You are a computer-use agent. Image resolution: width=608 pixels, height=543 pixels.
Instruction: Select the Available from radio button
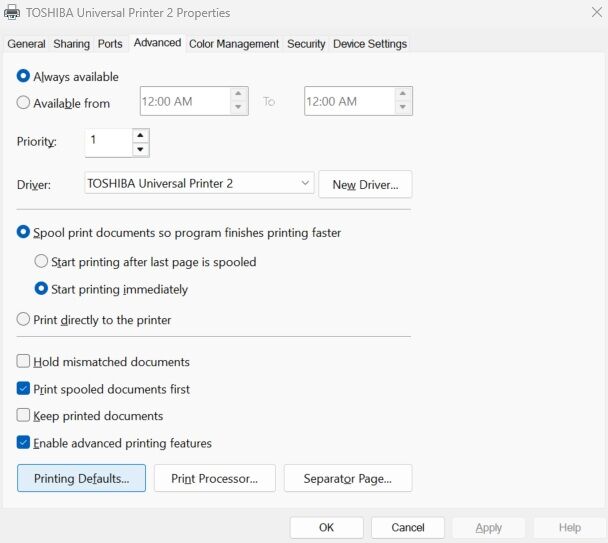pyautogui.click(x=24, y=102)
